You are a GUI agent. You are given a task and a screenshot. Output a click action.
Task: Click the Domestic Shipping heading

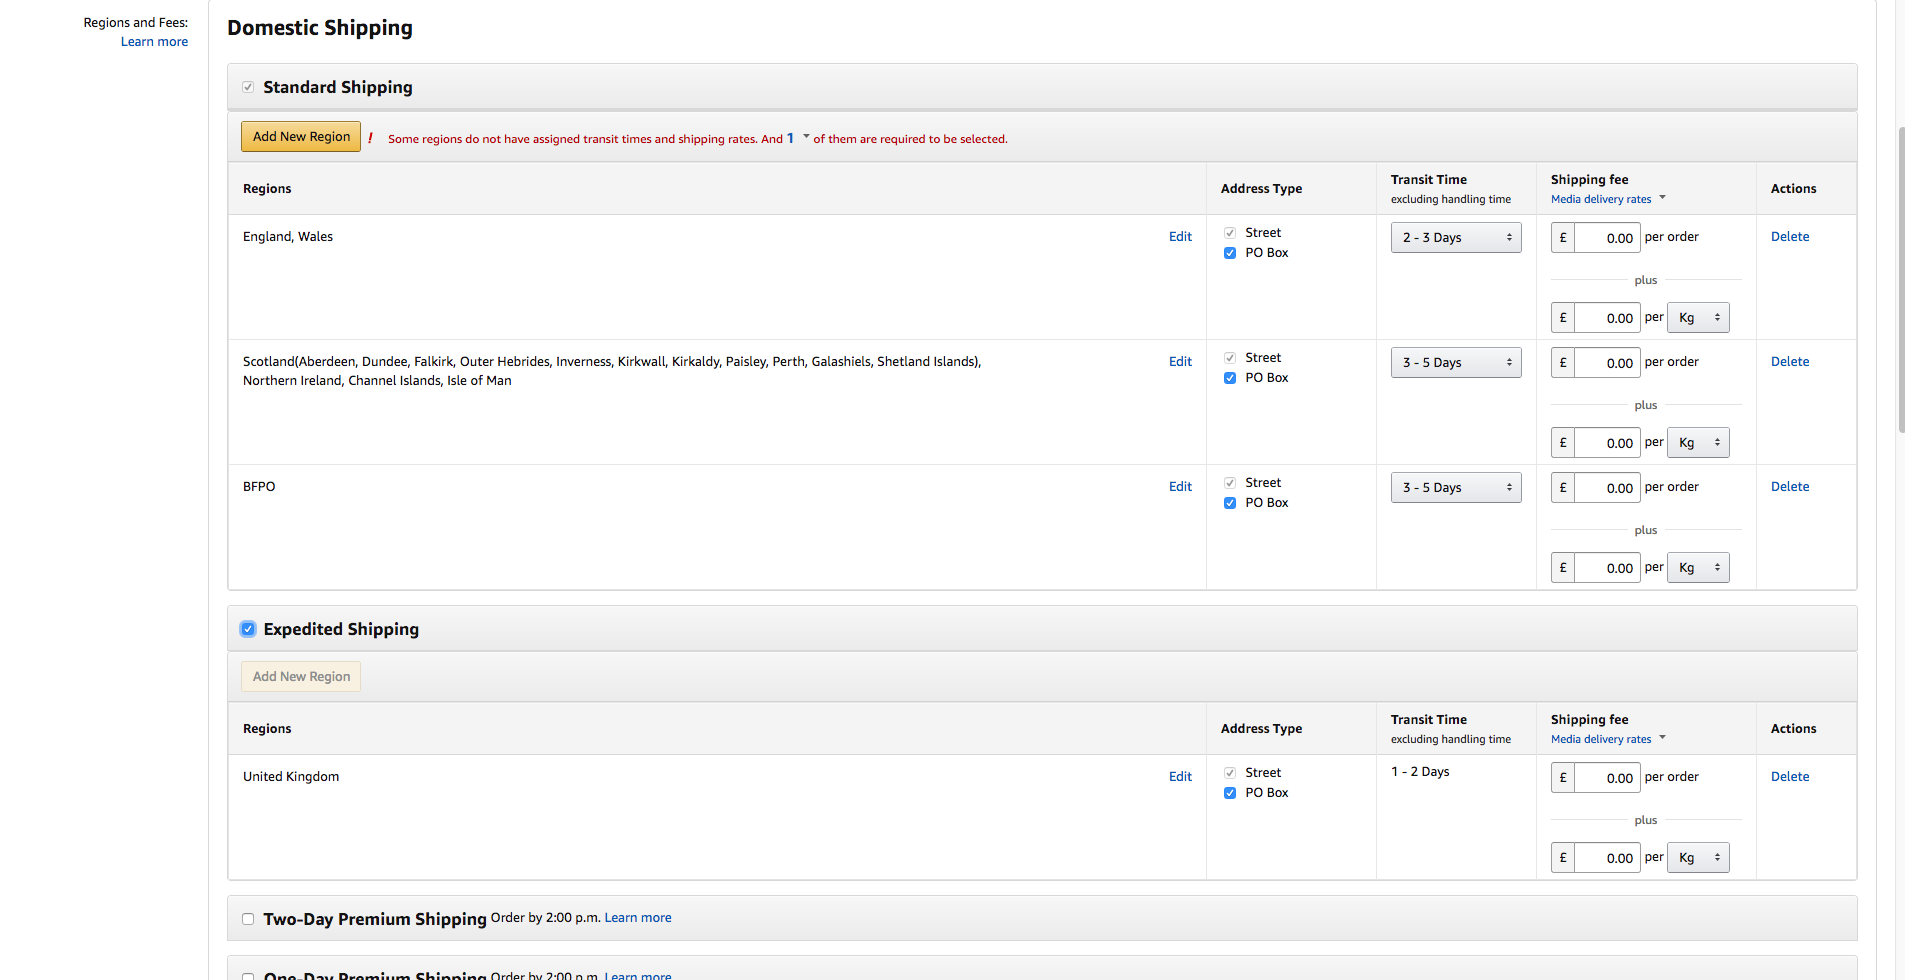(320, 28)
